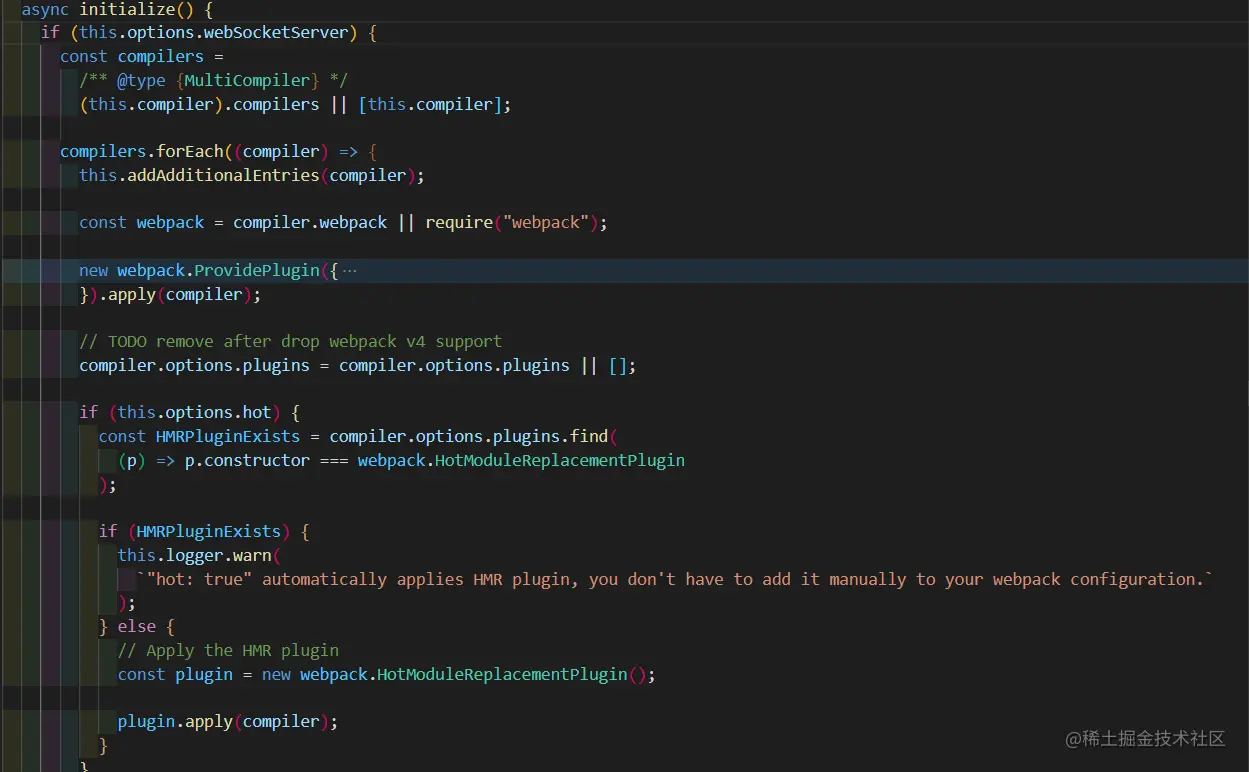This screenshot has height=772, width=1249.
Task: Click 'p.constructor' in the arrow function
Action: pyautogui.click(x=248, y=461)
